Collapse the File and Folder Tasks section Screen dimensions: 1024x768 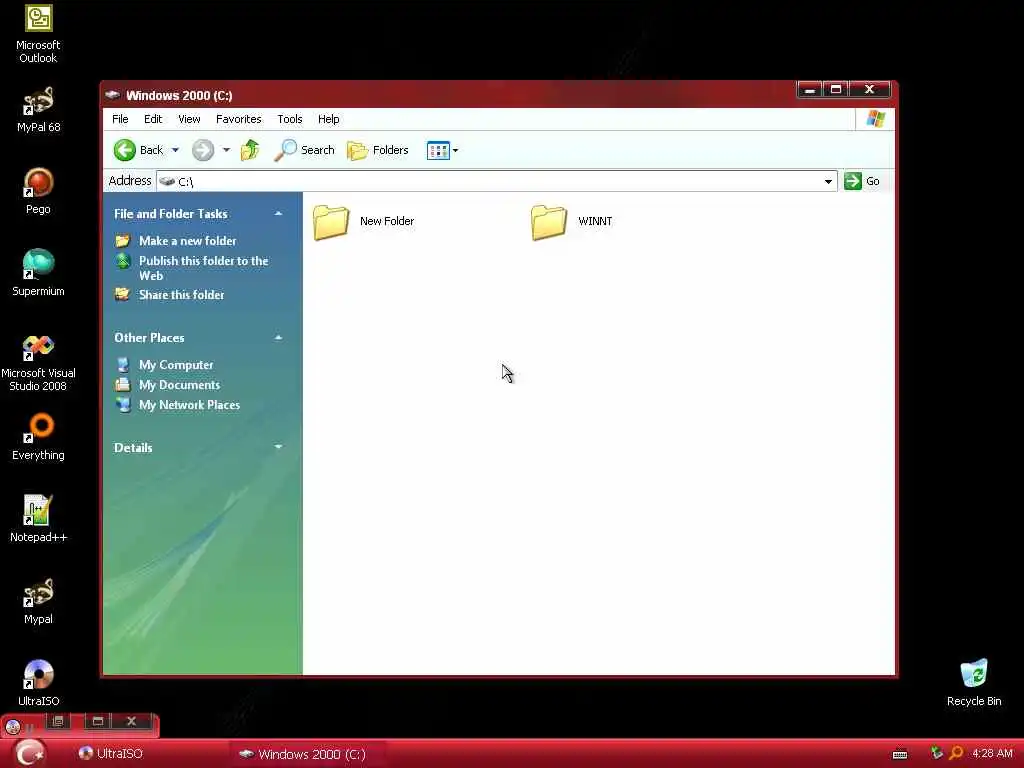tap(278, 214)
